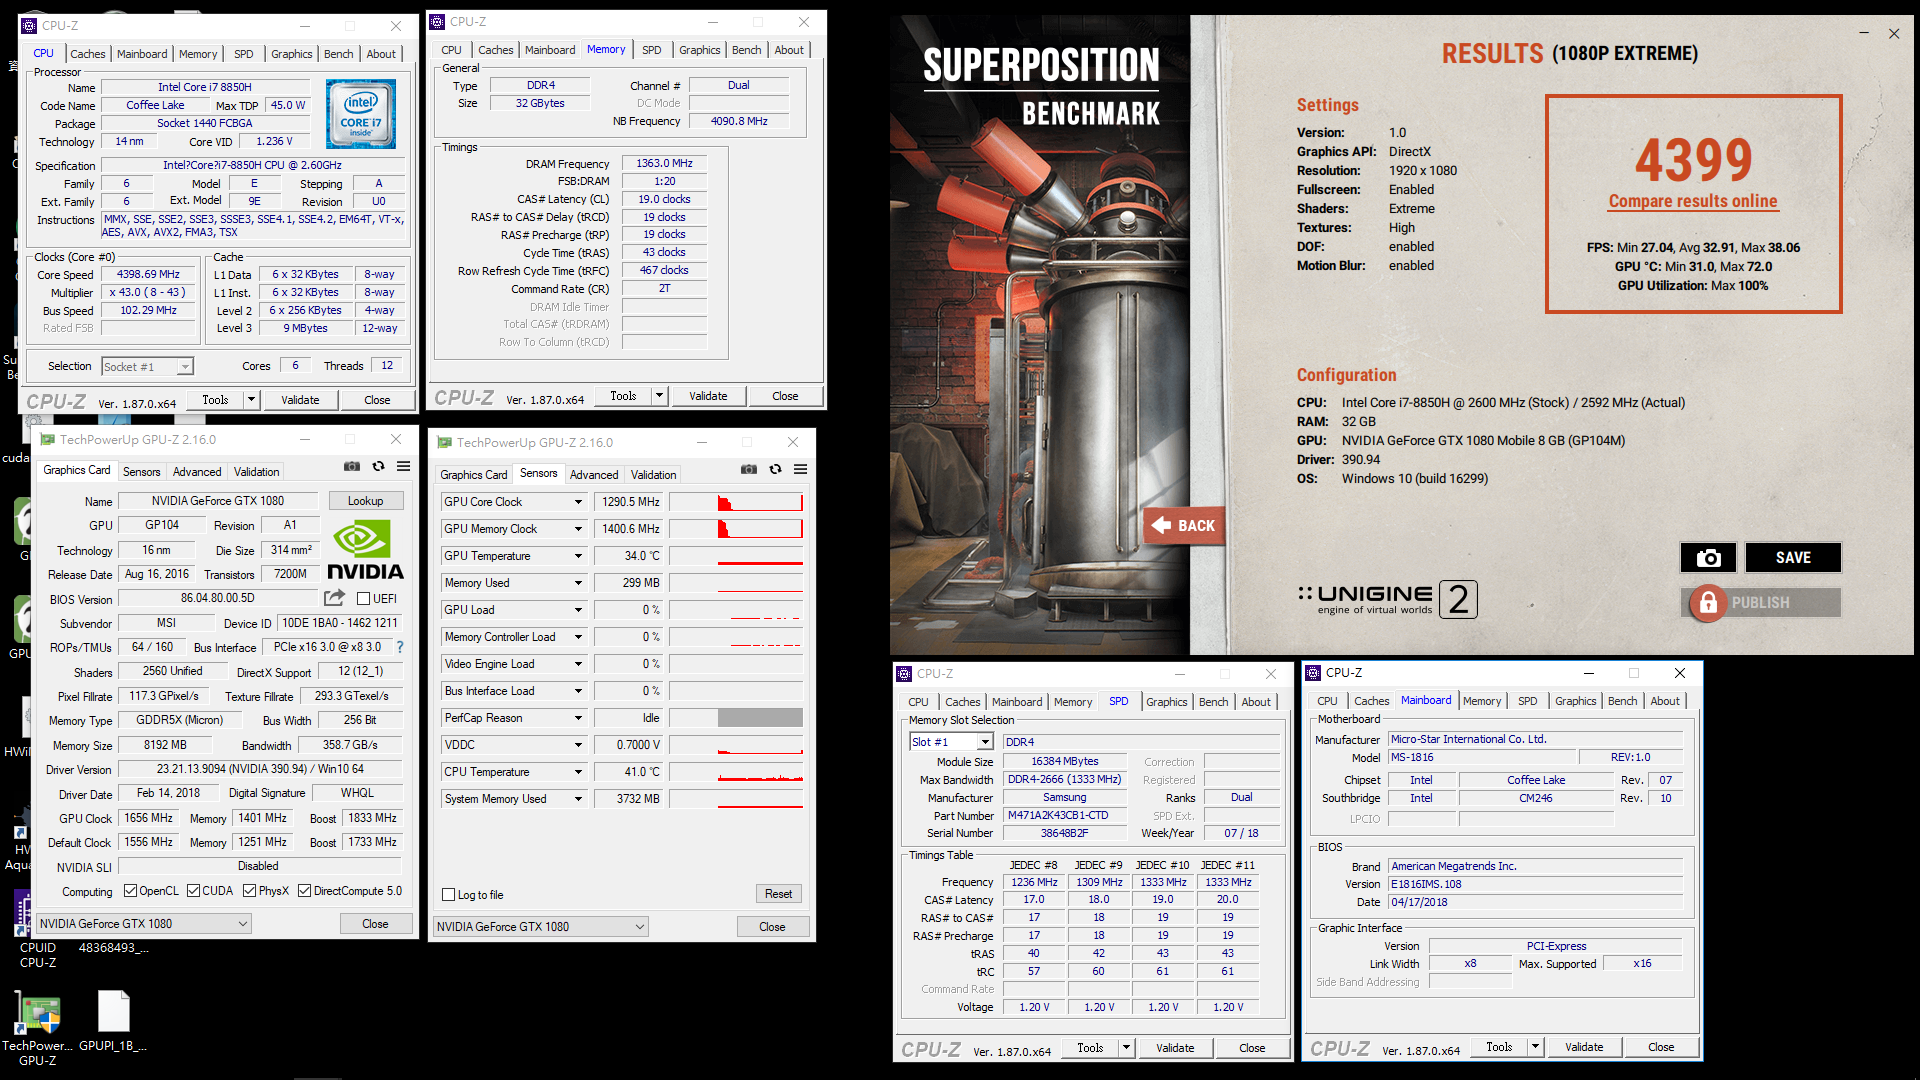The width and height of the screenshot is (1920, 1080).
Task: Click the lock icon on Publish button
Action: [1708, 602]
